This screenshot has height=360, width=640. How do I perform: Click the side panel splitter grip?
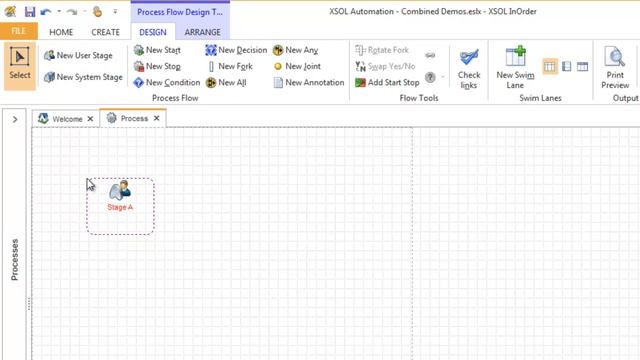tap(29, 304)
